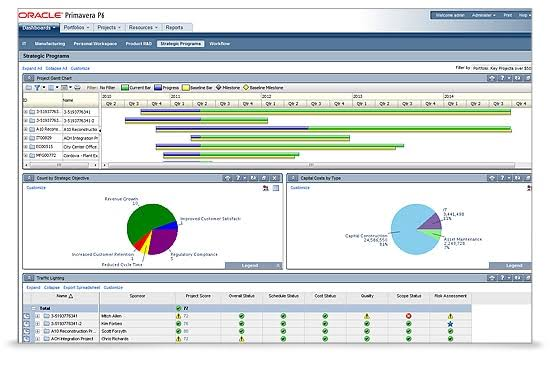Click Customize in Capital Costs by Type

tap(300, 188)
